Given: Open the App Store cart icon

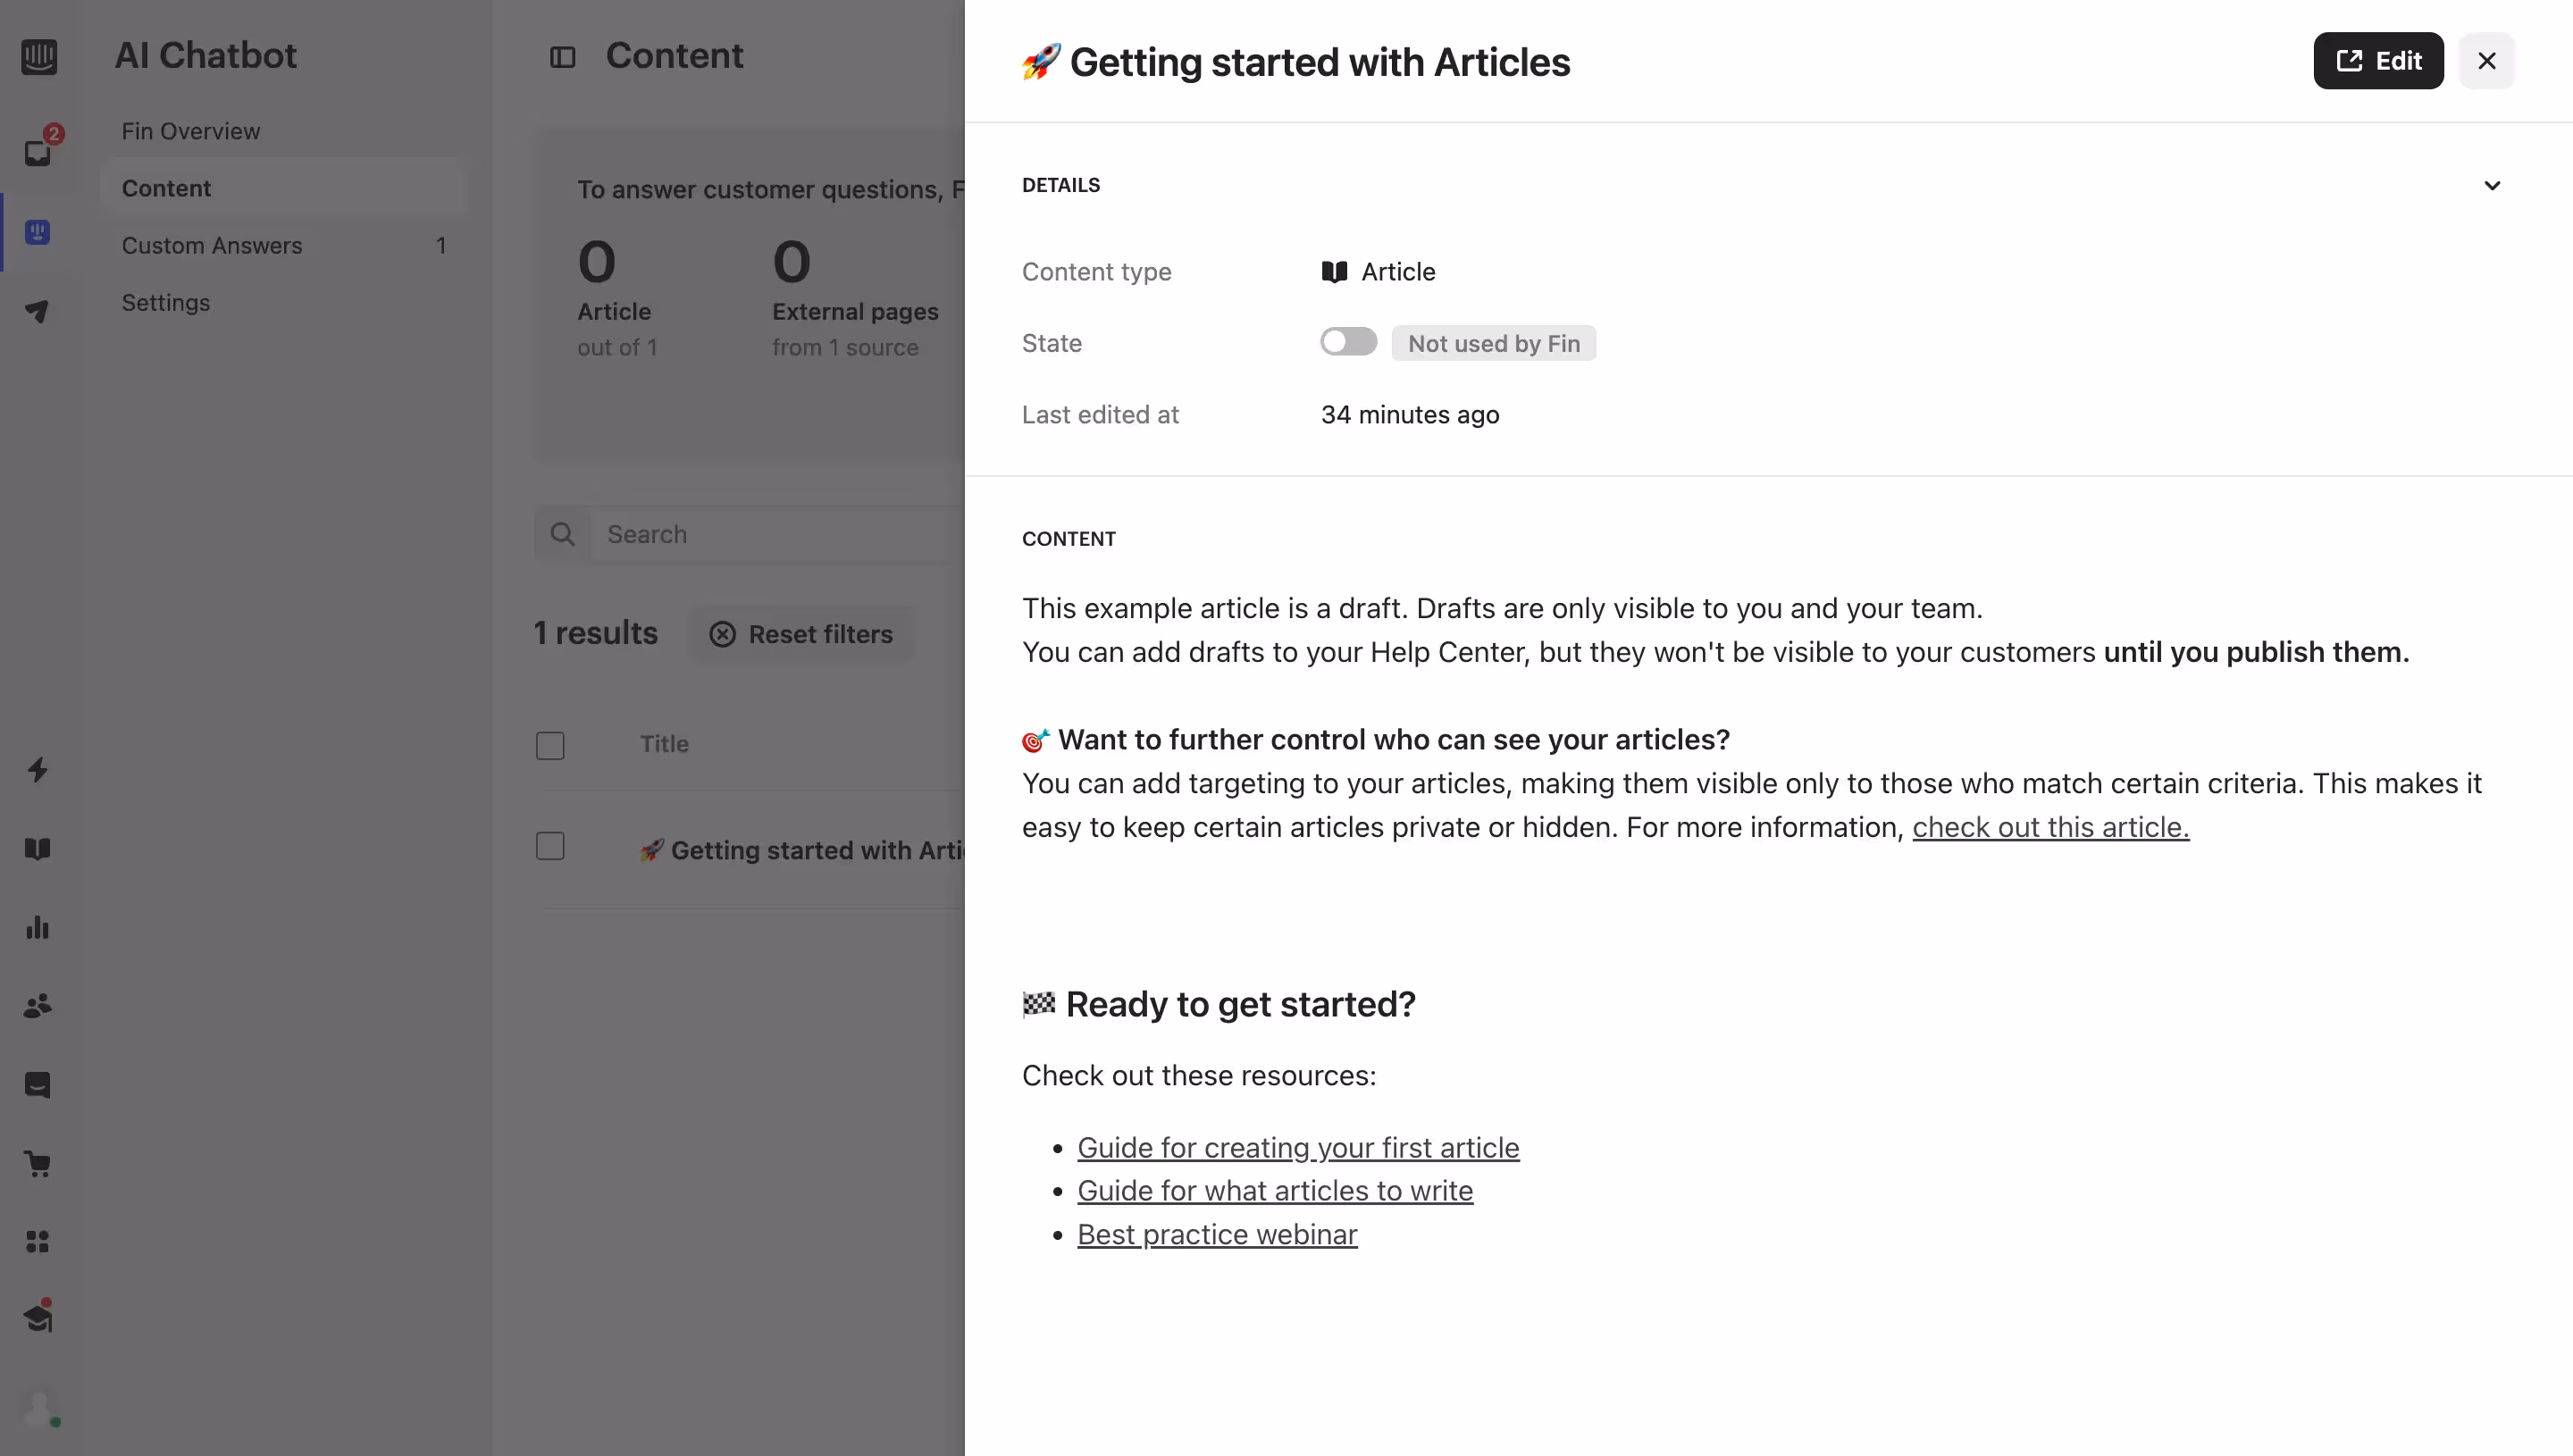Looking at the screenshot, I should [39, 1163].
